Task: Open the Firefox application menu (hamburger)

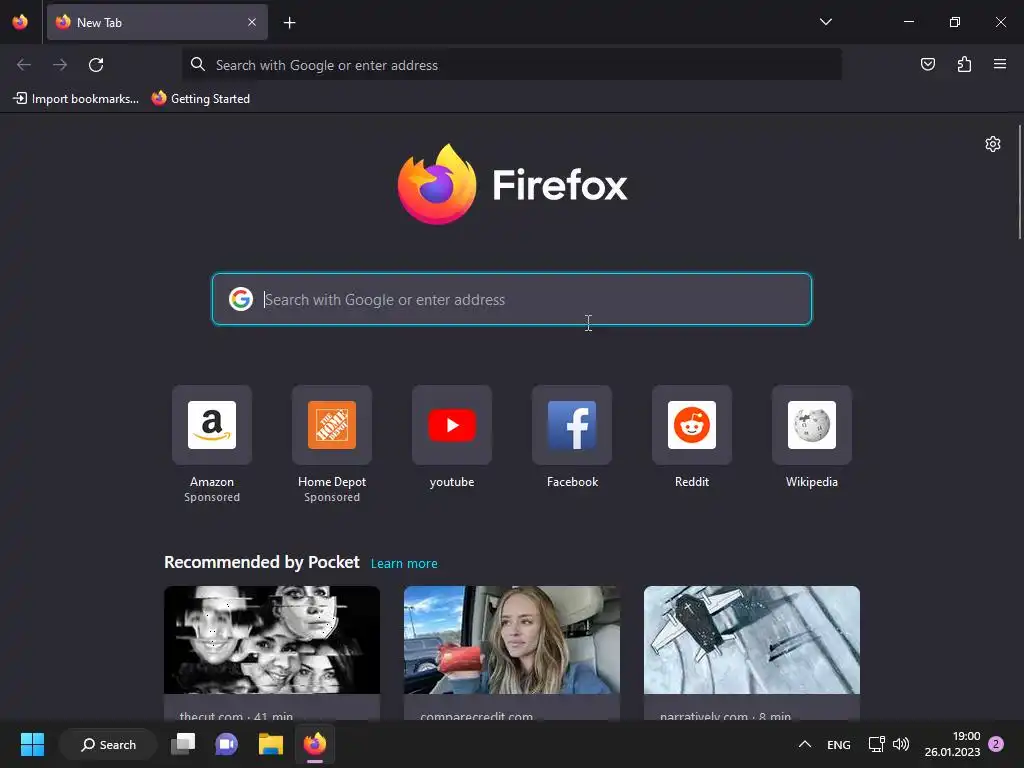Action: click(x=1000, y=64)
